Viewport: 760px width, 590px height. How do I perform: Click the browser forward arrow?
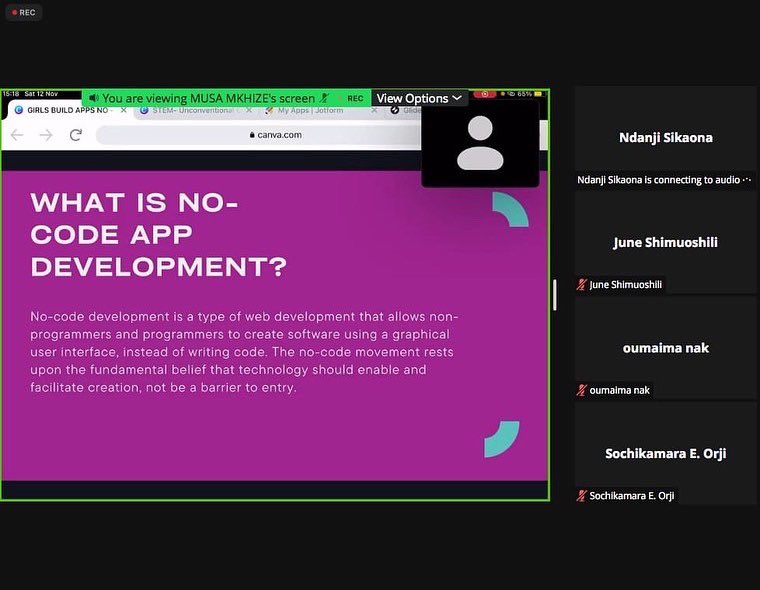point(46,135)
